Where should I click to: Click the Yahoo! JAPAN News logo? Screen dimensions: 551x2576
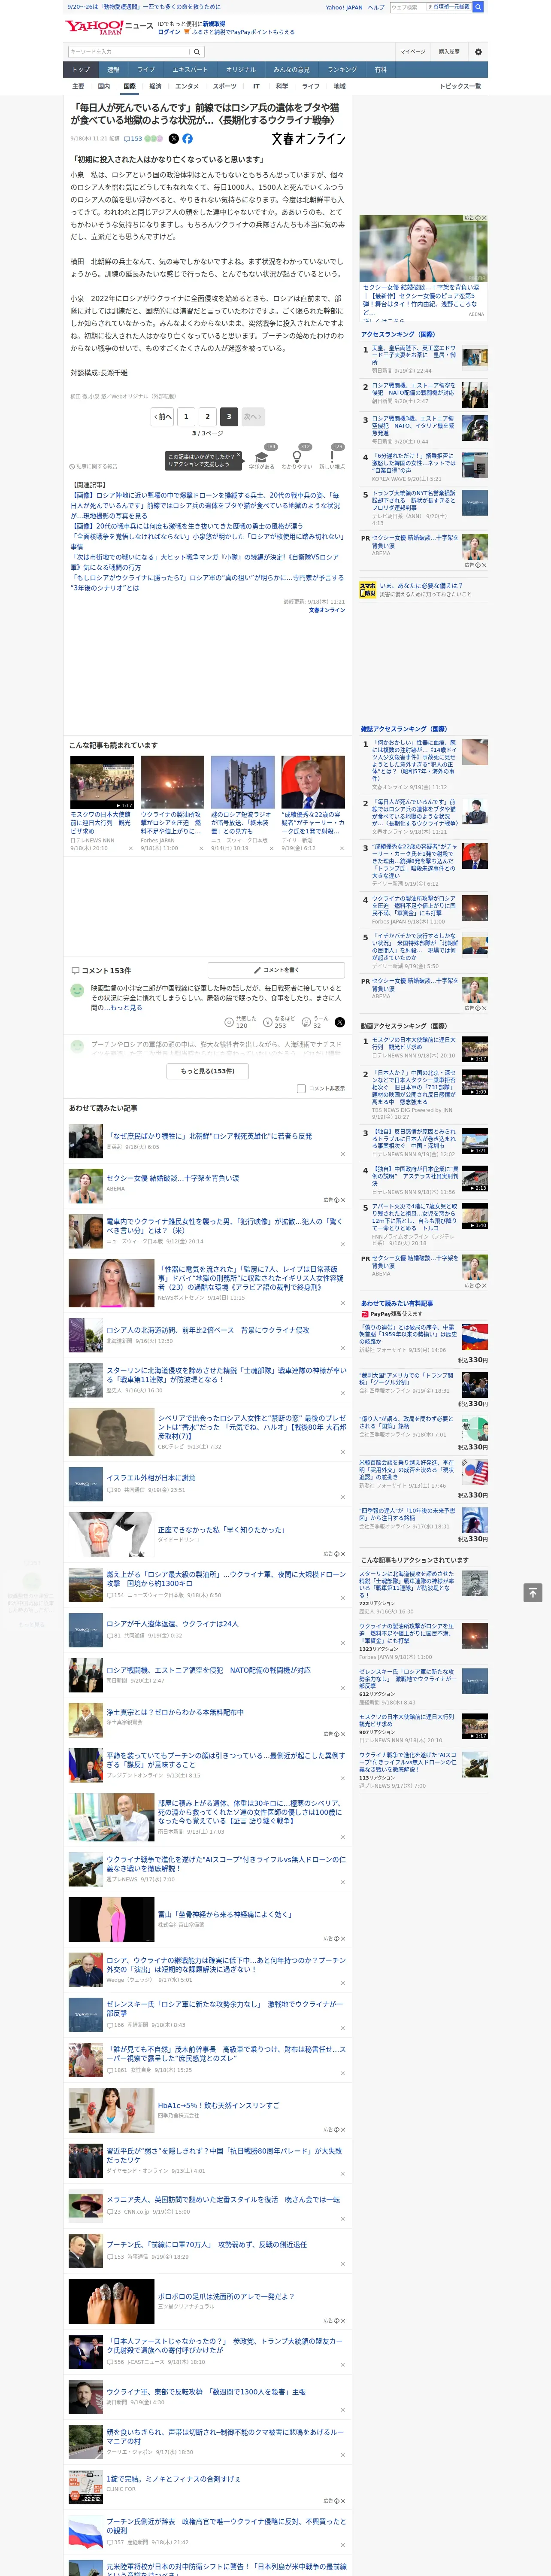click(110, 27)
